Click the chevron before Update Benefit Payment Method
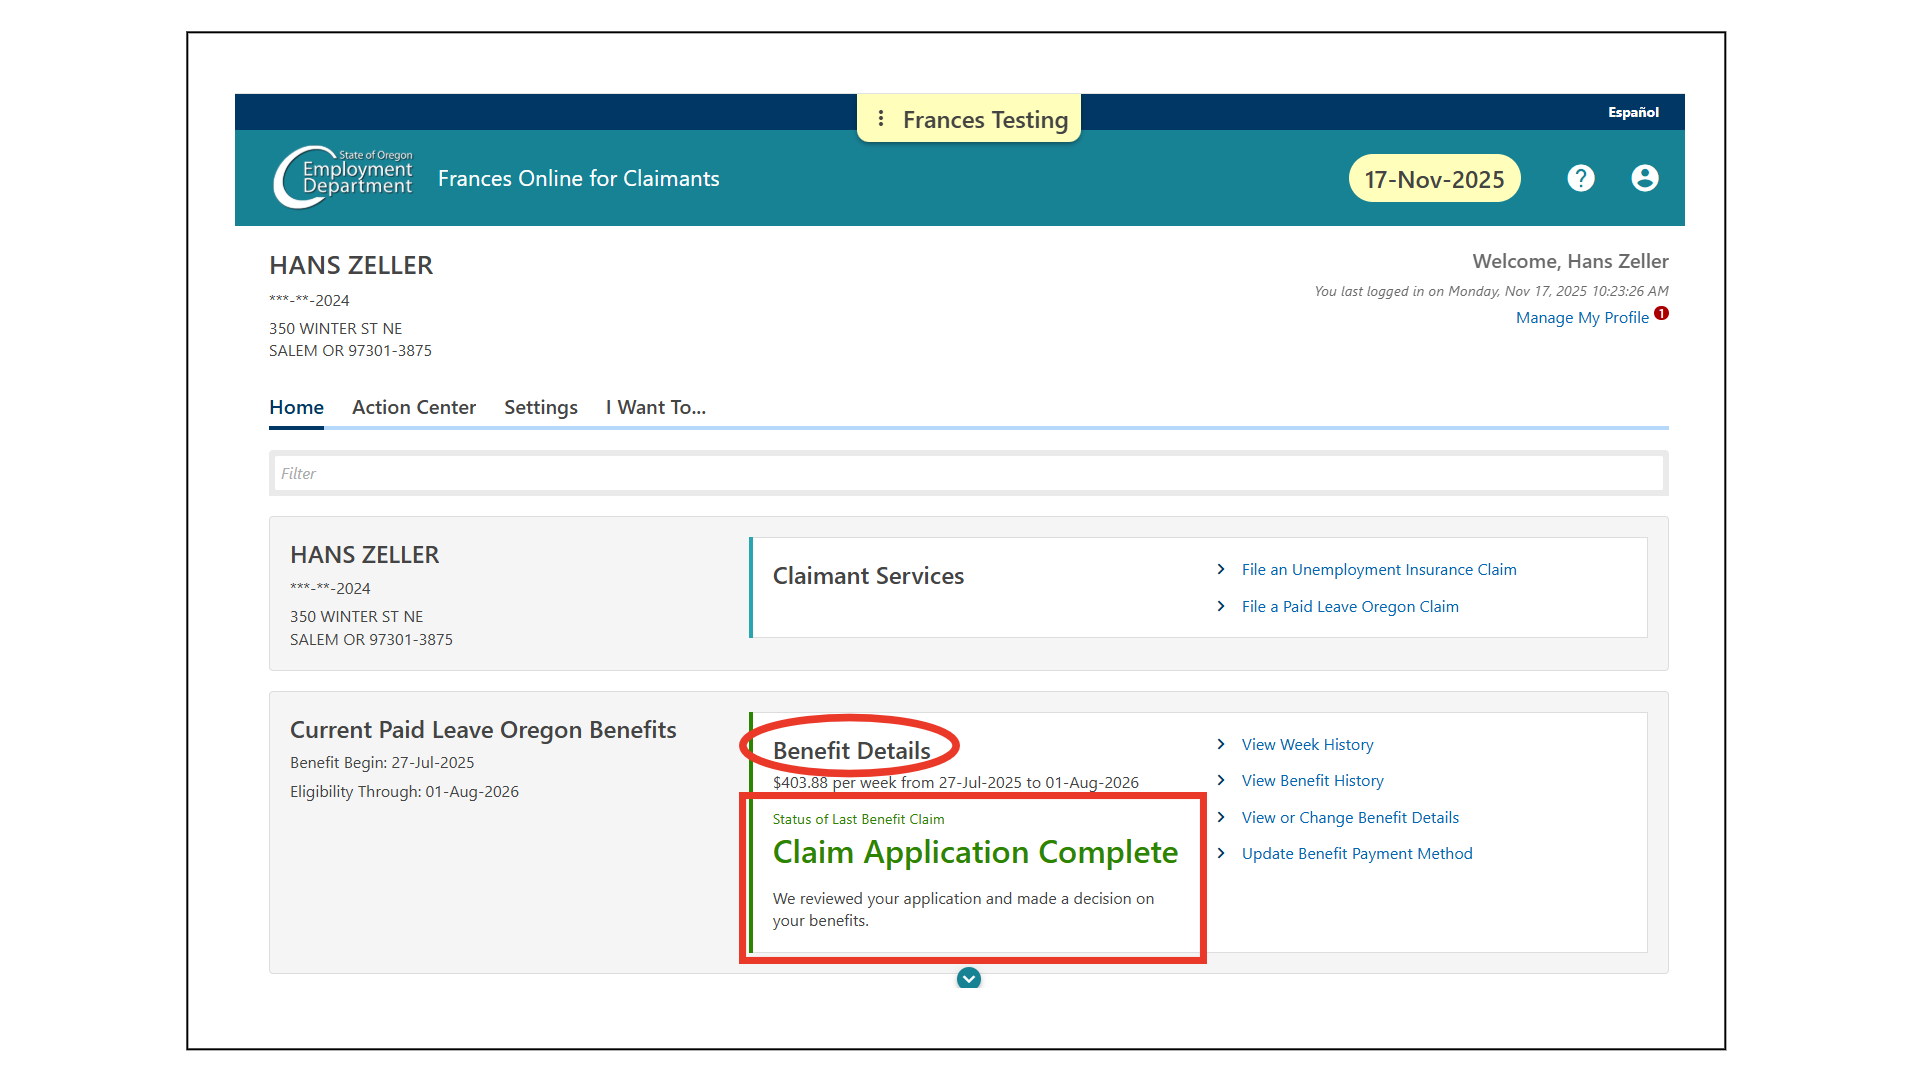 1221,853
